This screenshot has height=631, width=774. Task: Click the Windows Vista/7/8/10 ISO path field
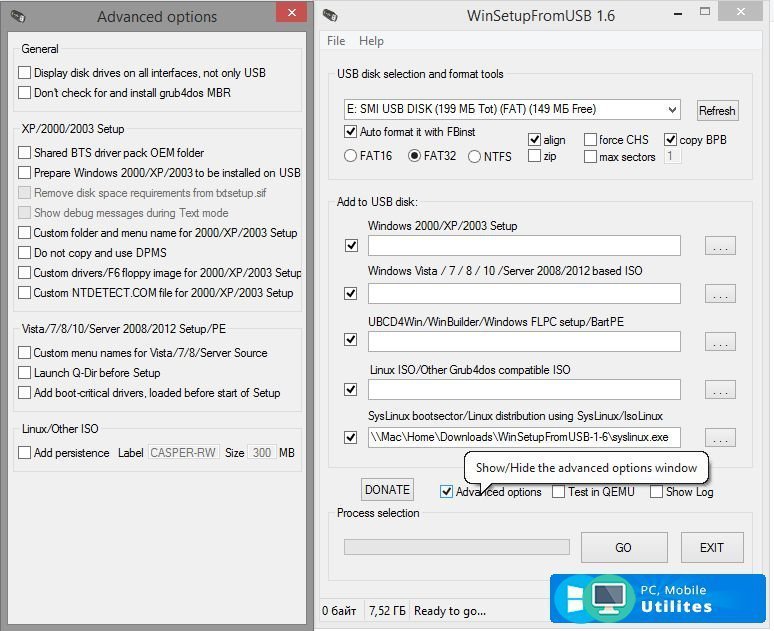coord(524,293)
